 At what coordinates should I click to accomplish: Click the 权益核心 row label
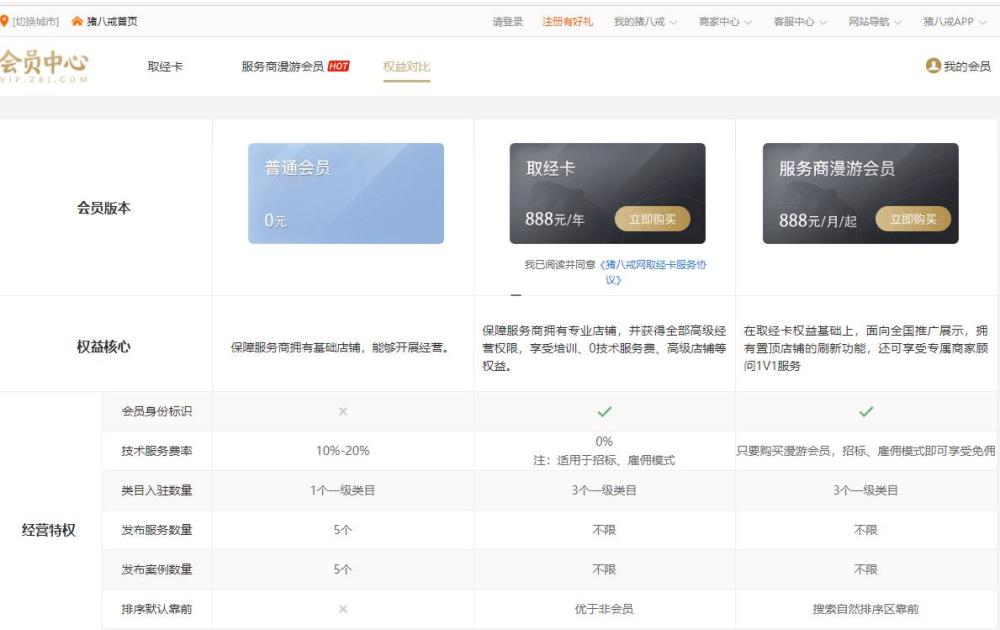coord(104,347)
